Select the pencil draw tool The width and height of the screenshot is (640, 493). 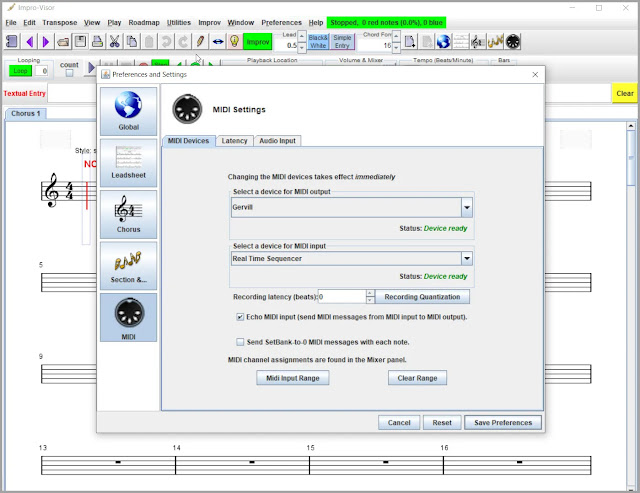coord(200,42)
